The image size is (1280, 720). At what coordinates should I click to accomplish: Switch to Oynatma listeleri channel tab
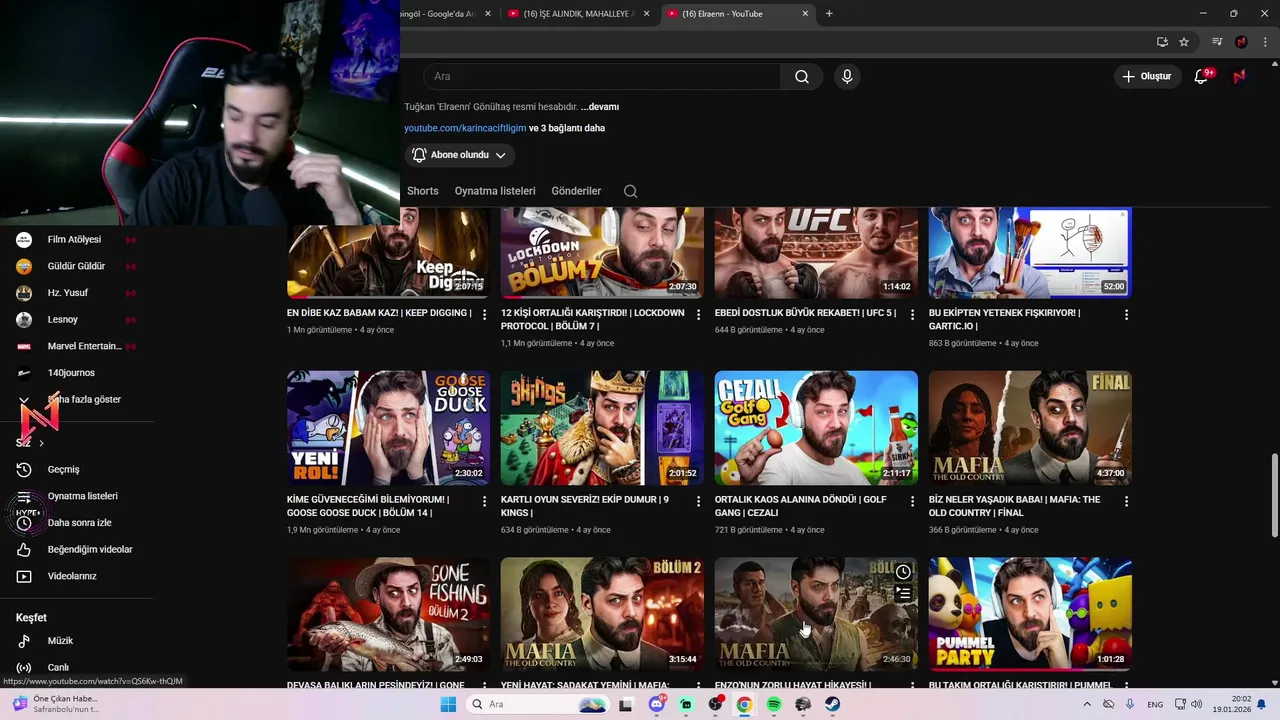[x=495, y=191]
